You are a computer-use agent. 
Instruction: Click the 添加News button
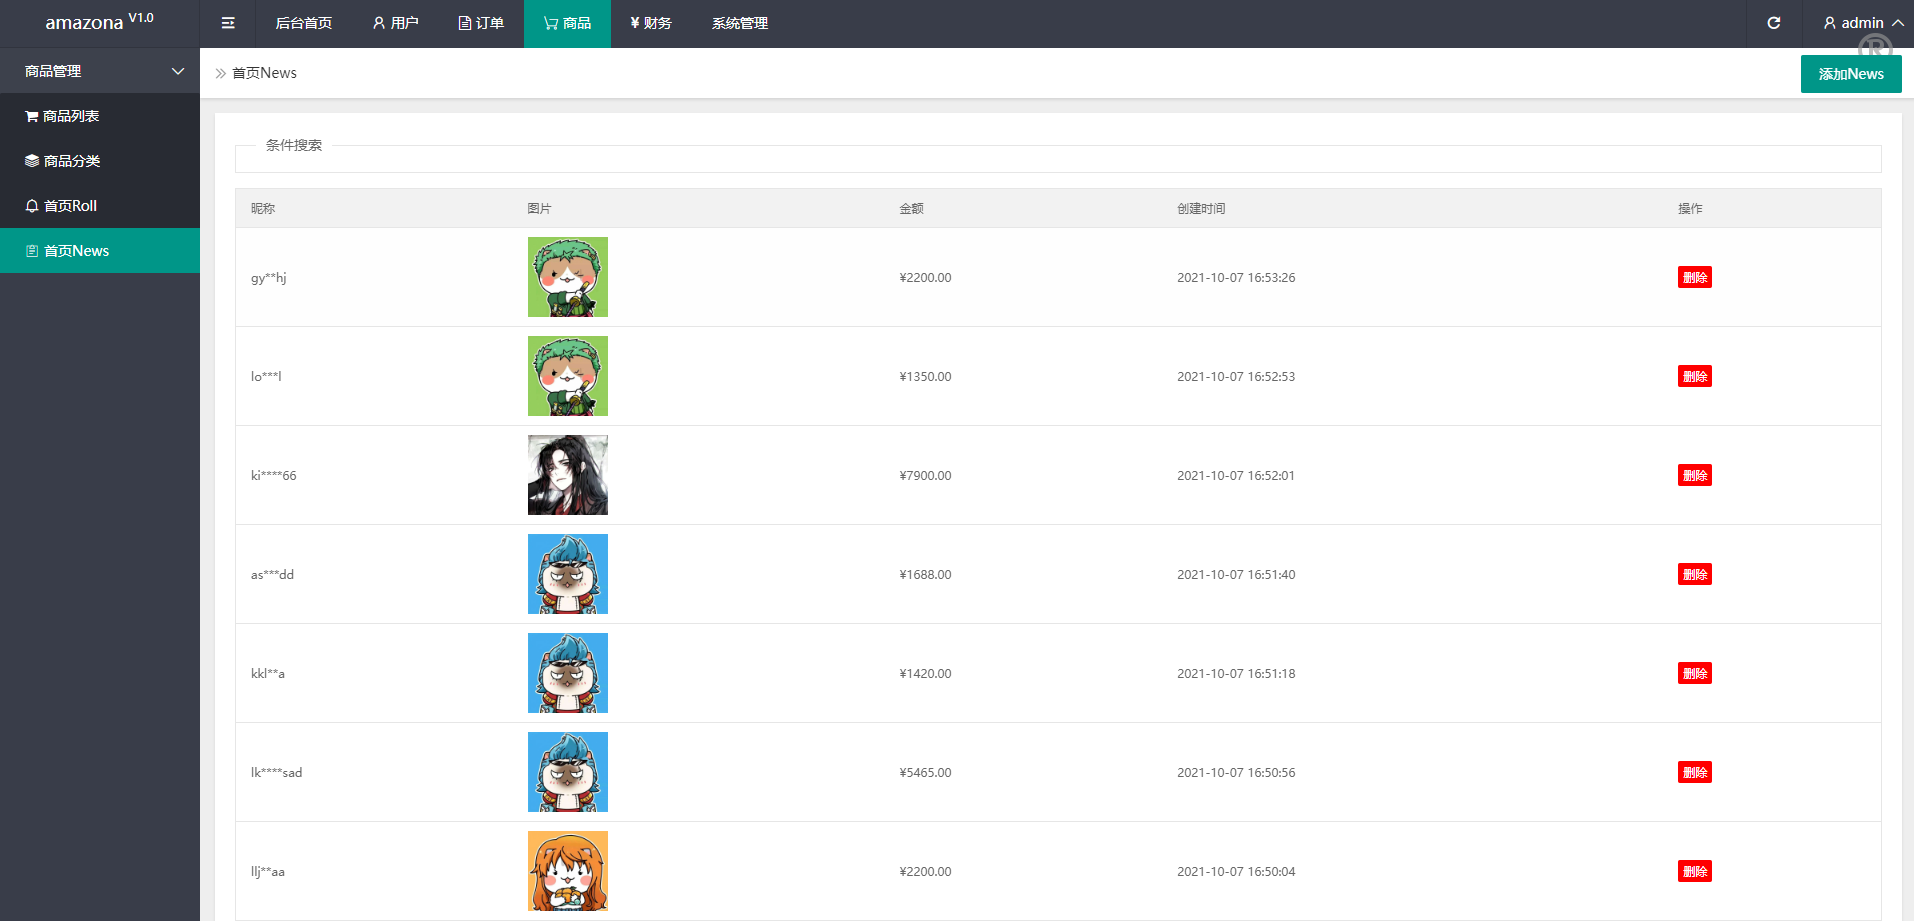tap(1850, 74)
